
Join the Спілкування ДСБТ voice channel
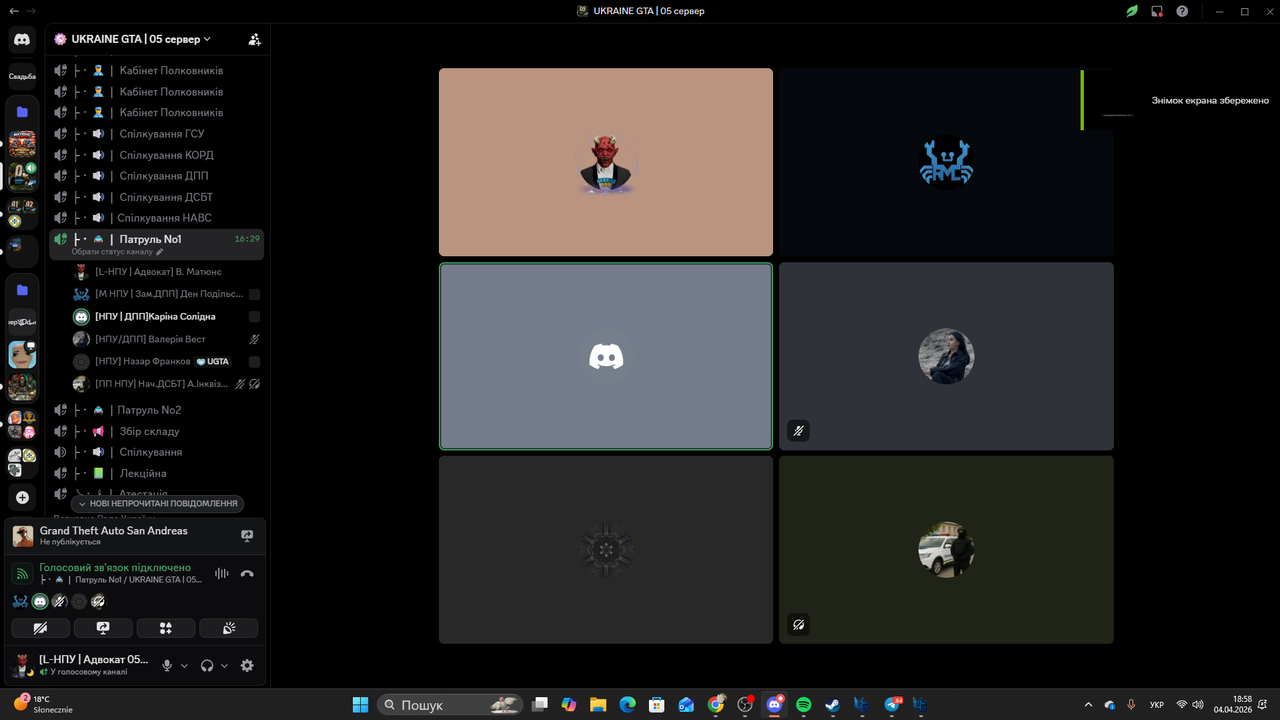(157, 197)
